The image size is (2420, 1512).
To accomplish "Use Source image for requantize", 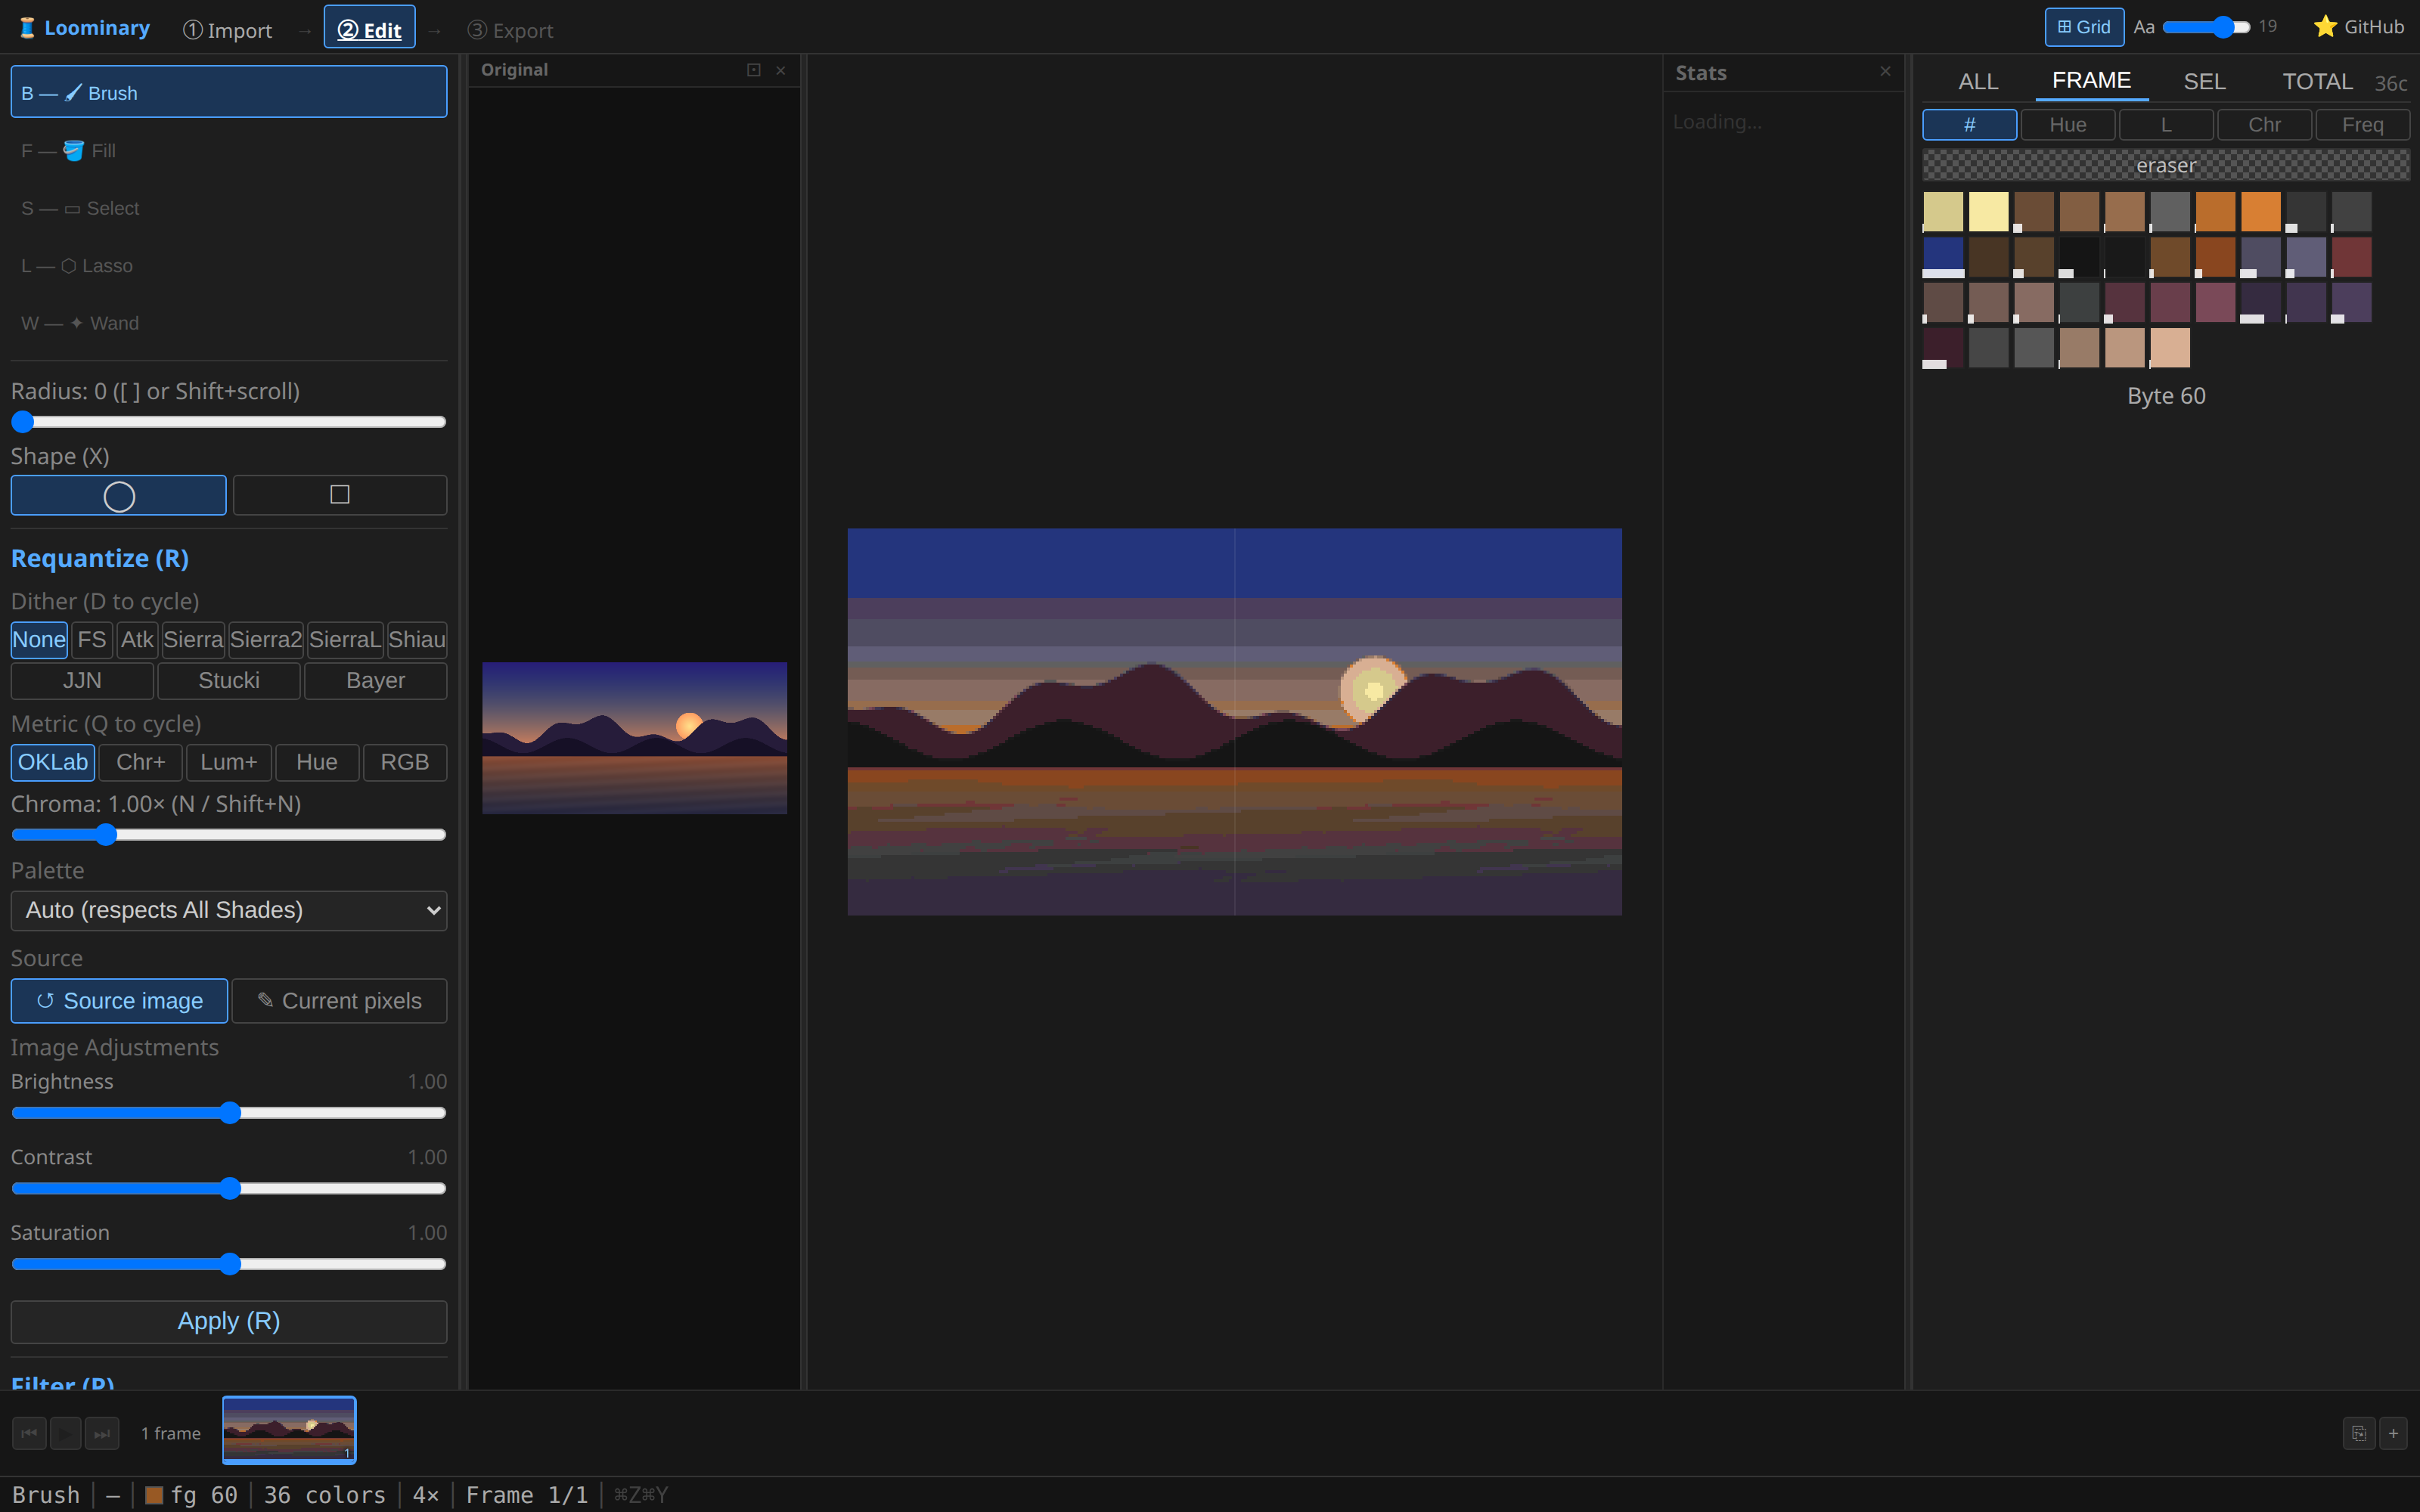I will pos(119,1001).
